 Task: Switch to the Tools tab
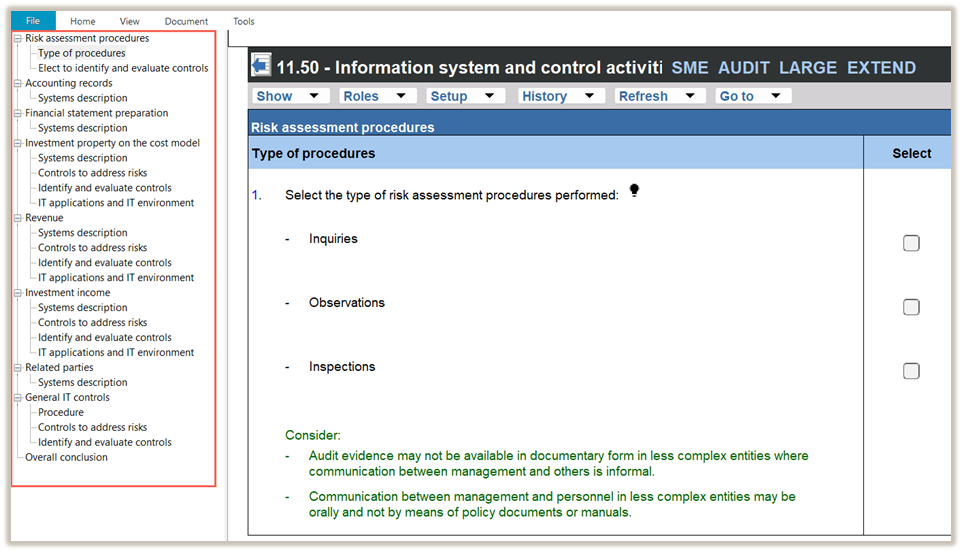pyautogui.click(x=244, y=21)
